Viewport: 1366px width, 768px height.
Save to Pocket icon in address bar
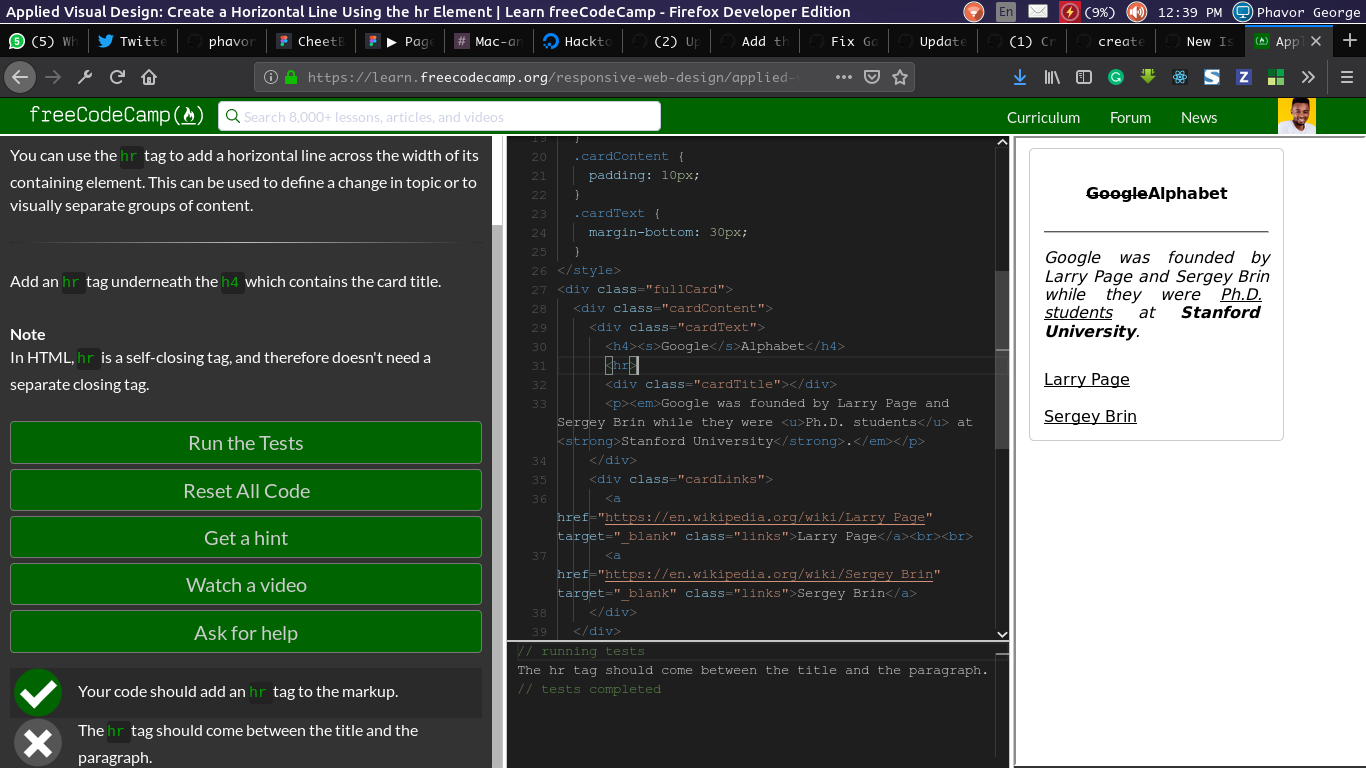click(872, 77)
